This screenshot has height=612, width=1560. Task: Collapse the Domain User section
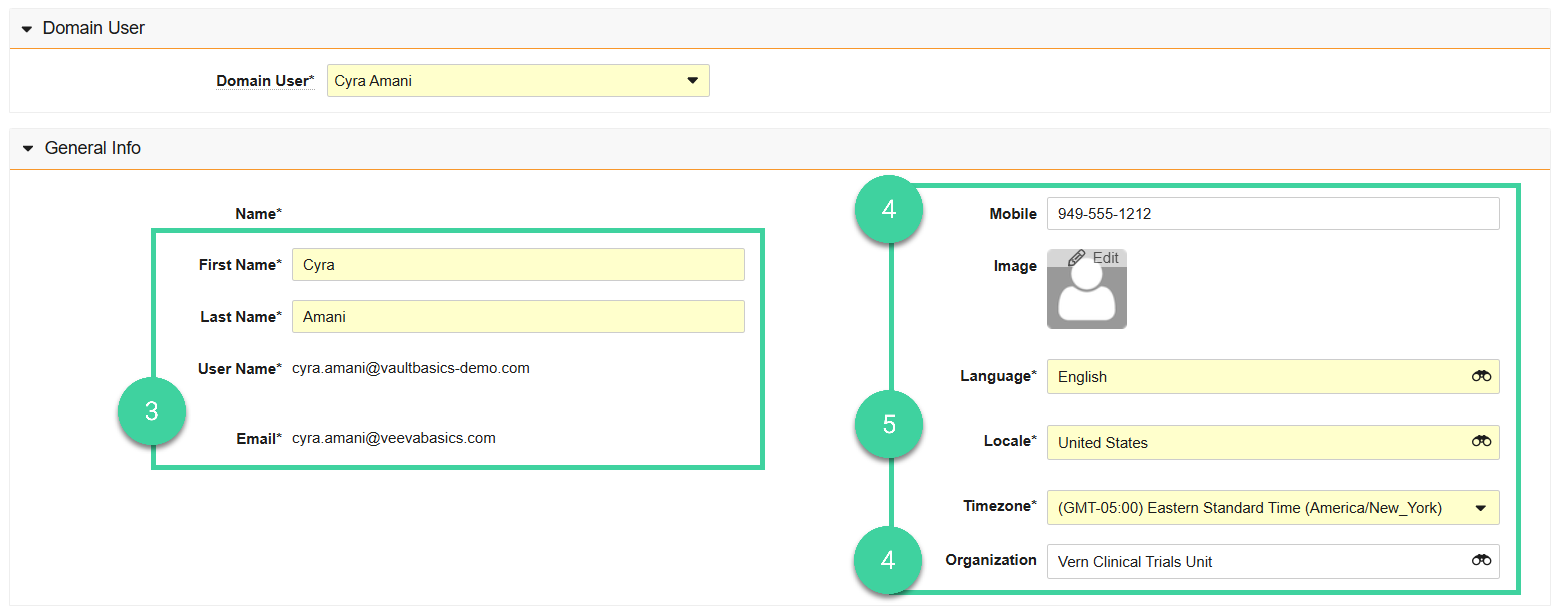tap(27, 29)
